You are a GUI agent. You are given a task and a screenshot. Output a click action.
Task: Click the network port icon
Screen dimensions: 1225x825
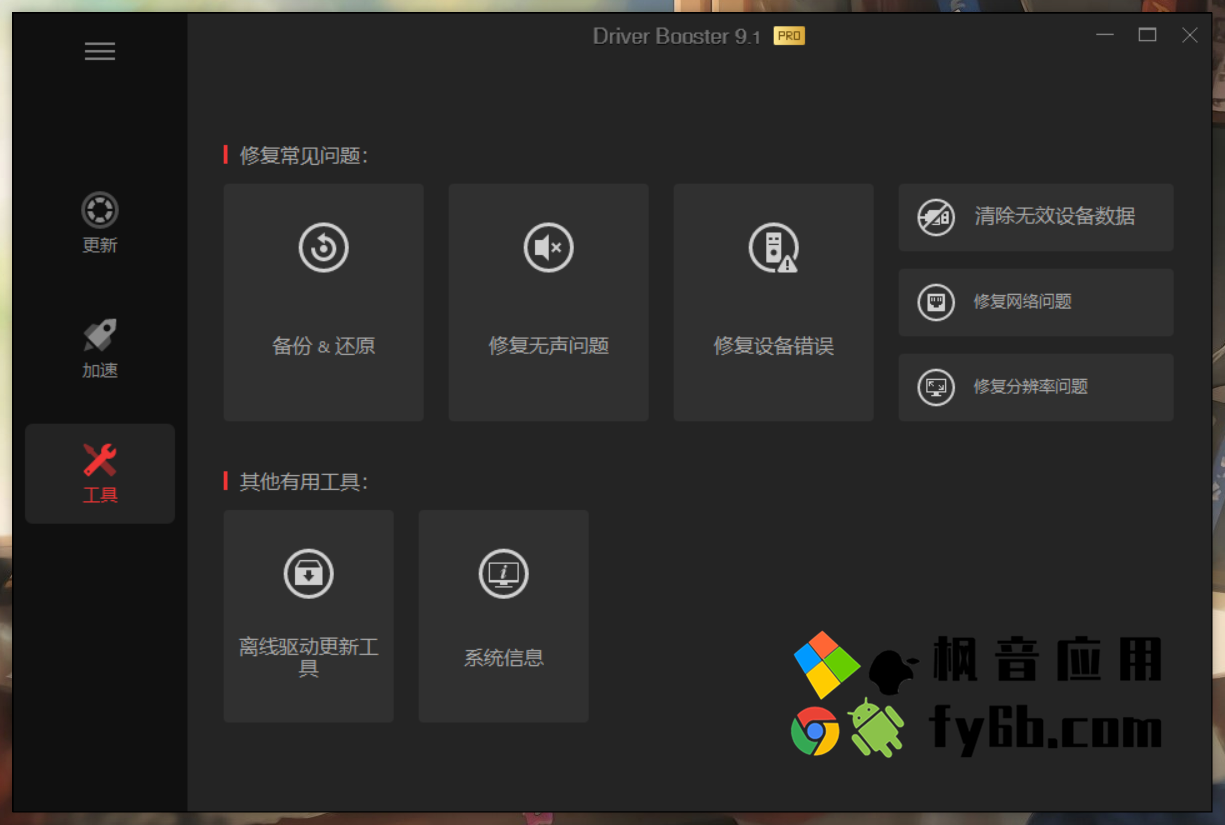tap(936, 302)
